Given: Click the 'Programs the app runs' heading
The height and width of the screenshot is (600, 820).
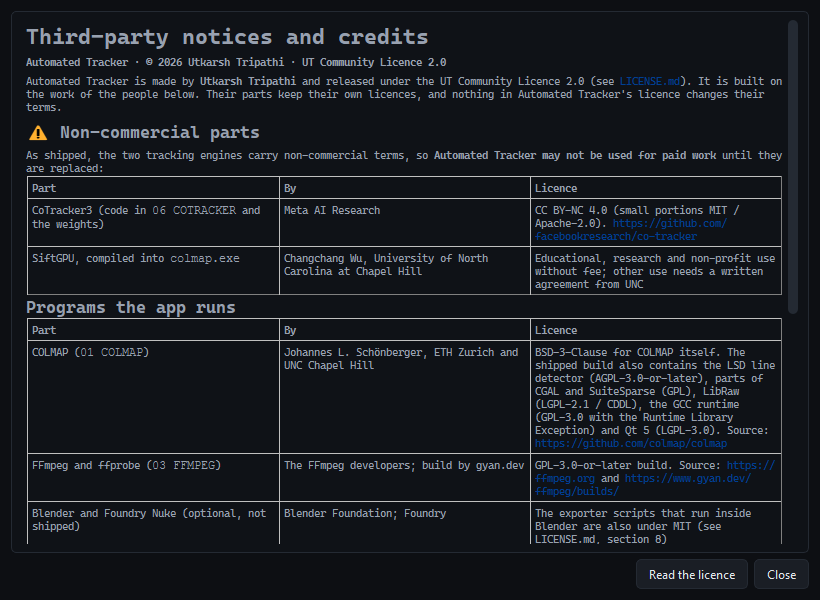Looking at the screenshot, I should [x=131, y=307].
